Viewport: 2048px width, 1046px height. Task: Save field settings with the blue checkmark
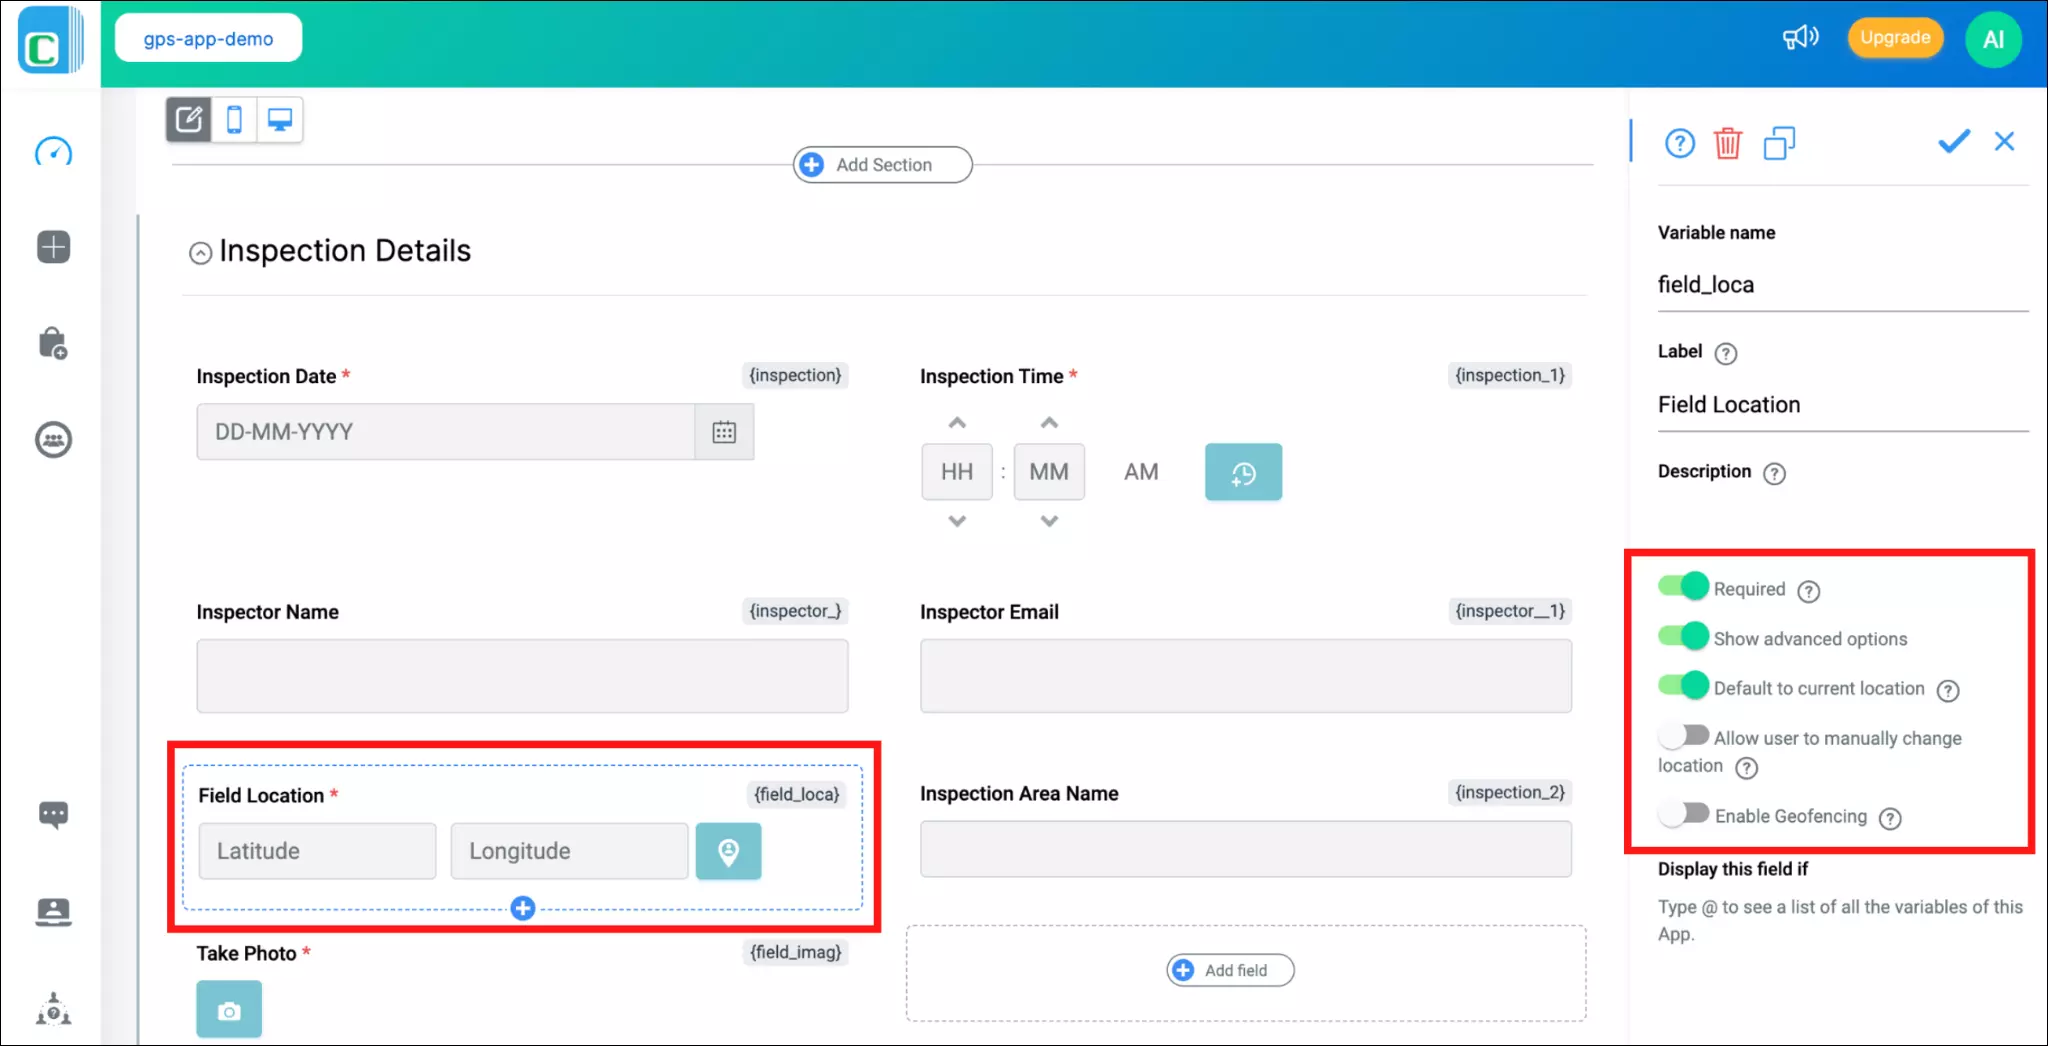[1952, 141]
